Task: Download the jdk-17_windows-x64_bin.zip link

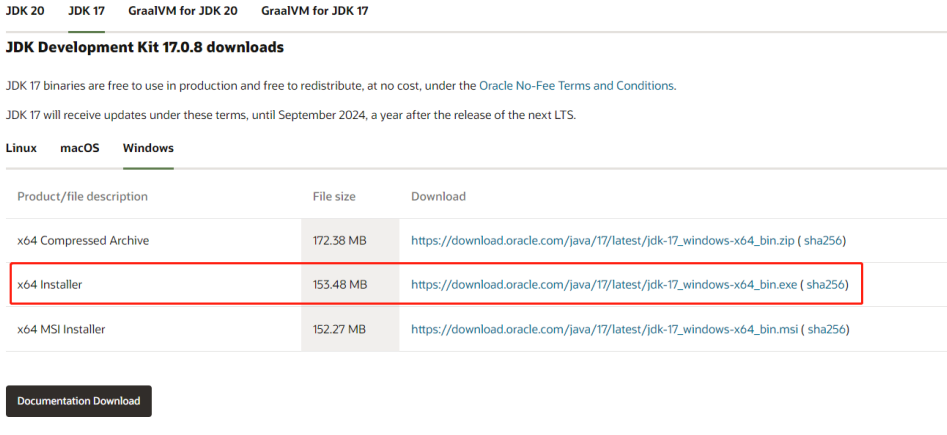Action: tap(603, 240)
